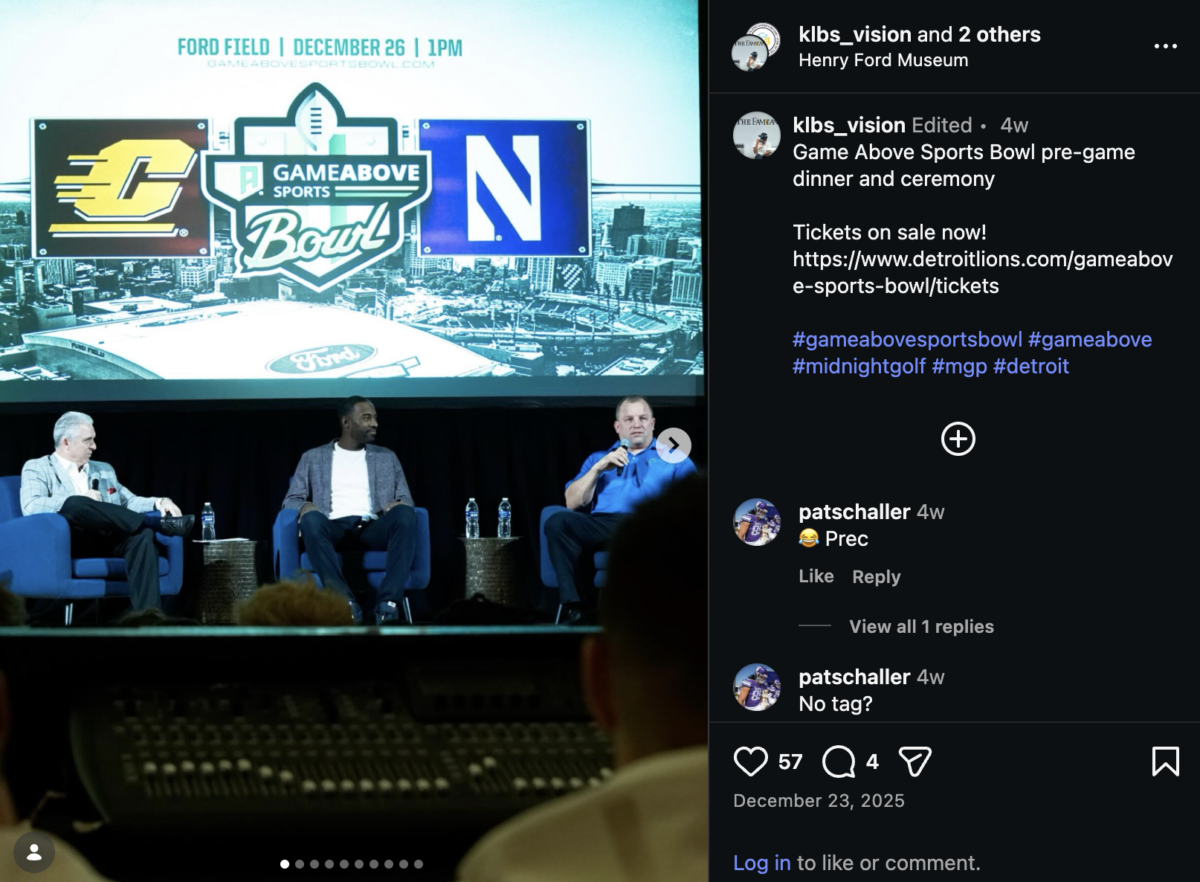Expand View all 1 replies
1200x882 pixels.
coord(921,627)
